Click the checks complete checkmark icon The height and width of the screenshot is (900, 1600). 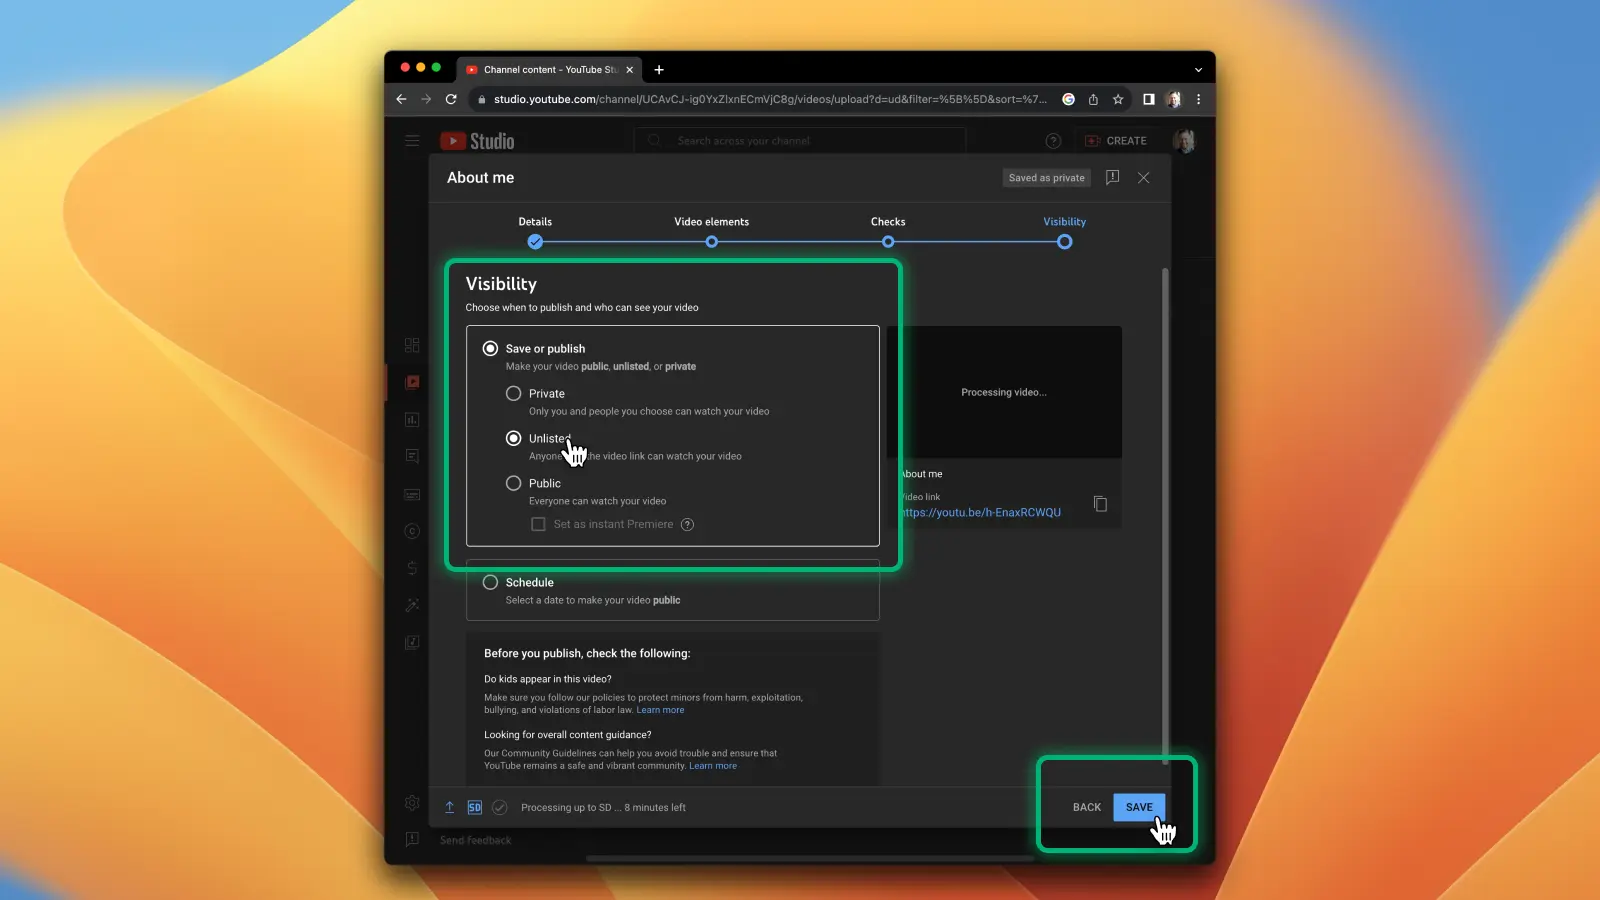click(x=500, y=807)
